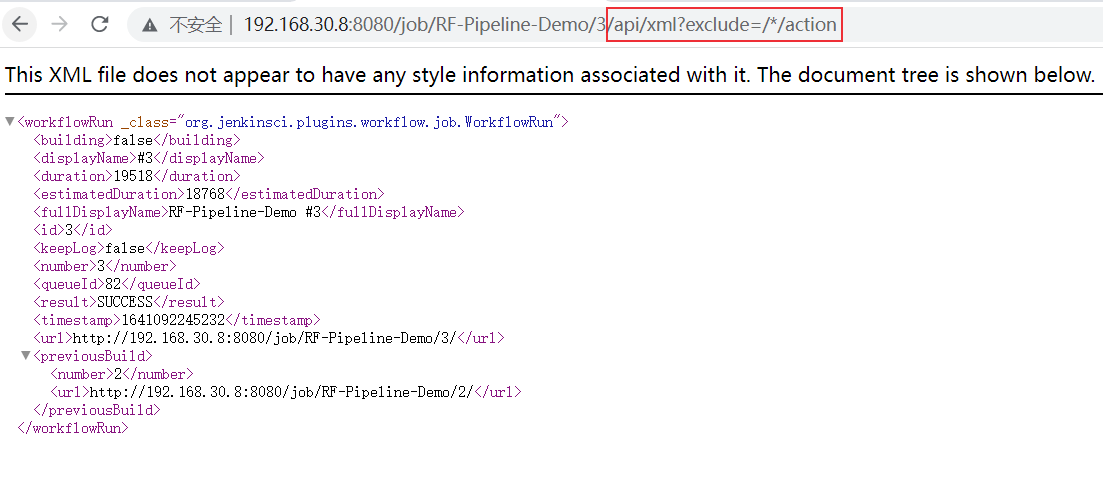The width and height of the screenshot is (1103, 479).
Task: Click the result SUCCESS line
Action: pos(129,302)
